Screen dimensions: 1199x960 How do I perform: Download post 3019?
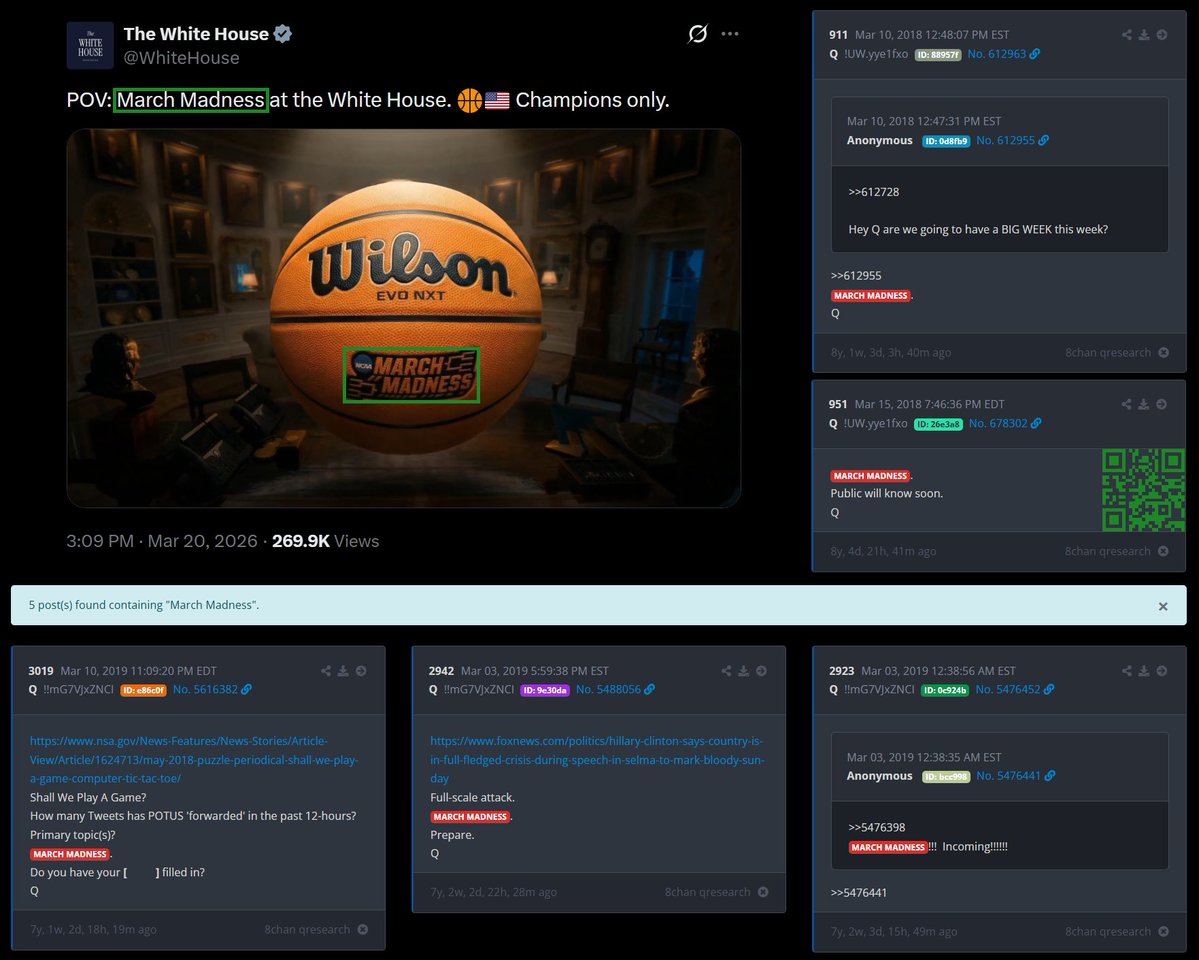(x=343, y=671)
